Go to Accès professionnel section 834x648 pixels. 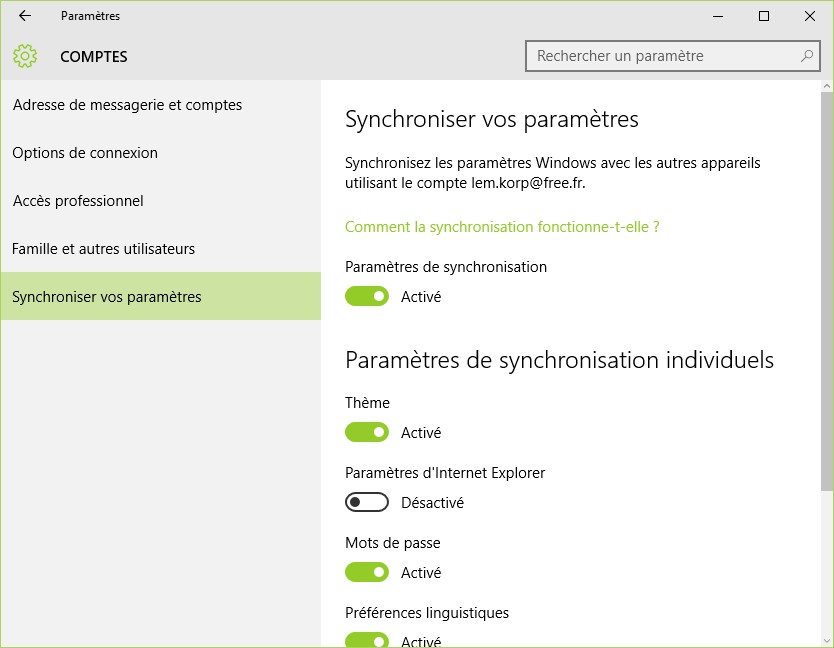(x=78, y=201)
